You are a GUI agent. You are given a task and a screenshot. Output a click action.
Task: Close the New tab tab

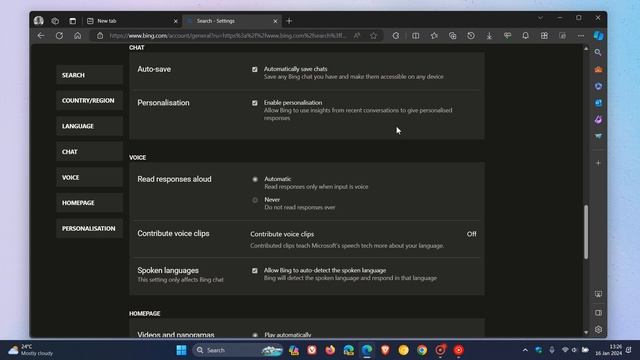176,21
